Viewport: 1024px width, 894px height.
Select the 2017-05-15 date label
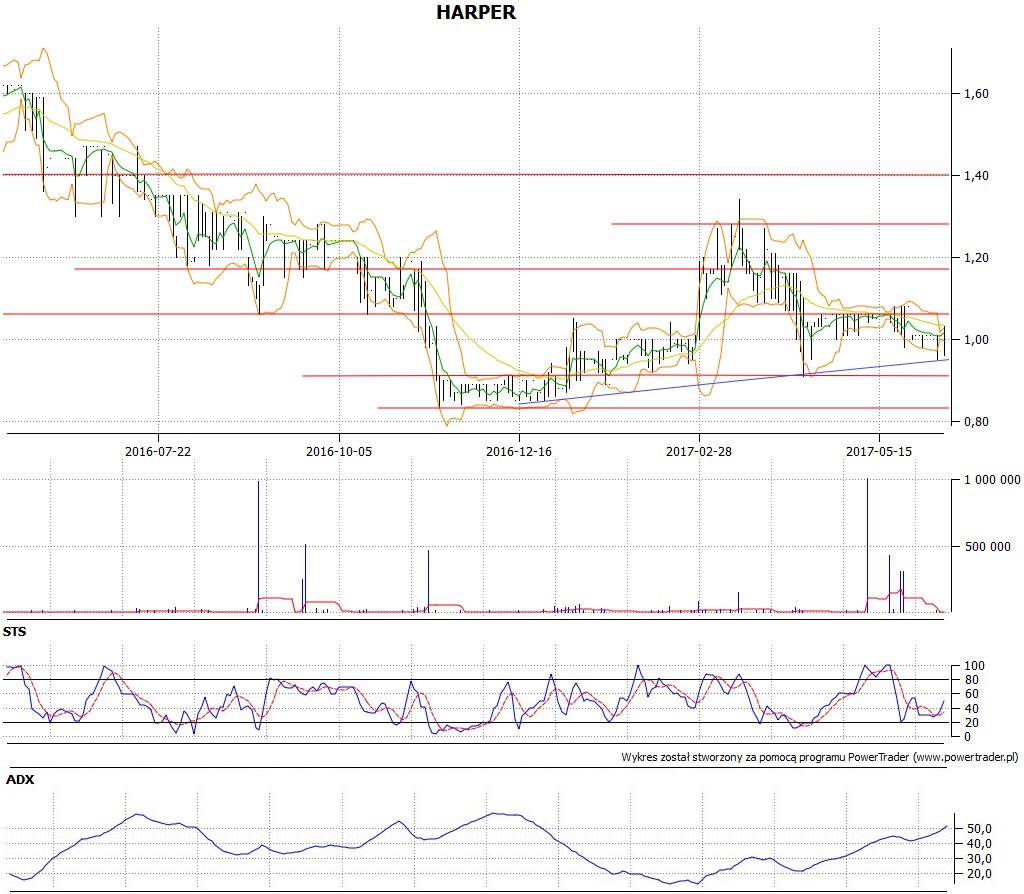tap(879, 451)
